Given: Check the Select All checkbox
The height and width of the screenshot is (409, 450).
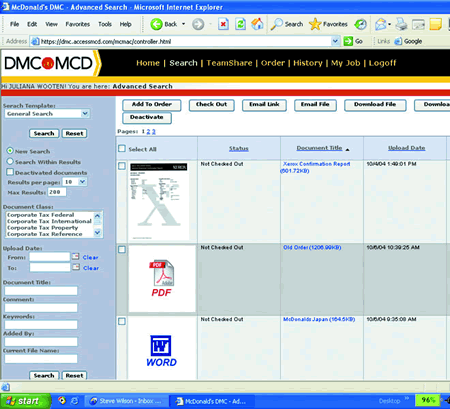Looking at the screenshot, I should [122, 148].
